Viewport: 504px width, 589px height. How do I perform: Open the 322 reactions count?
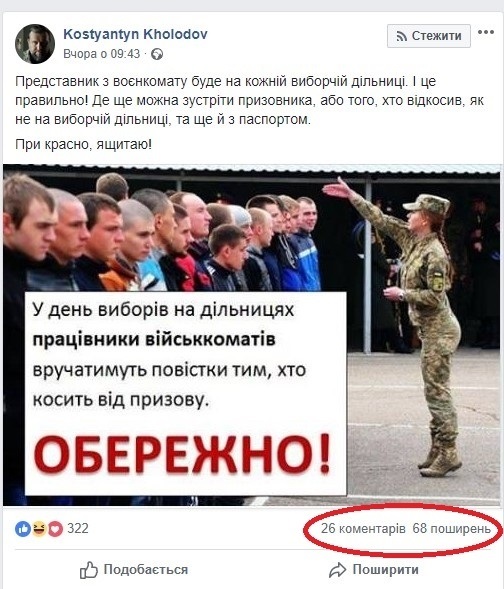78,529
